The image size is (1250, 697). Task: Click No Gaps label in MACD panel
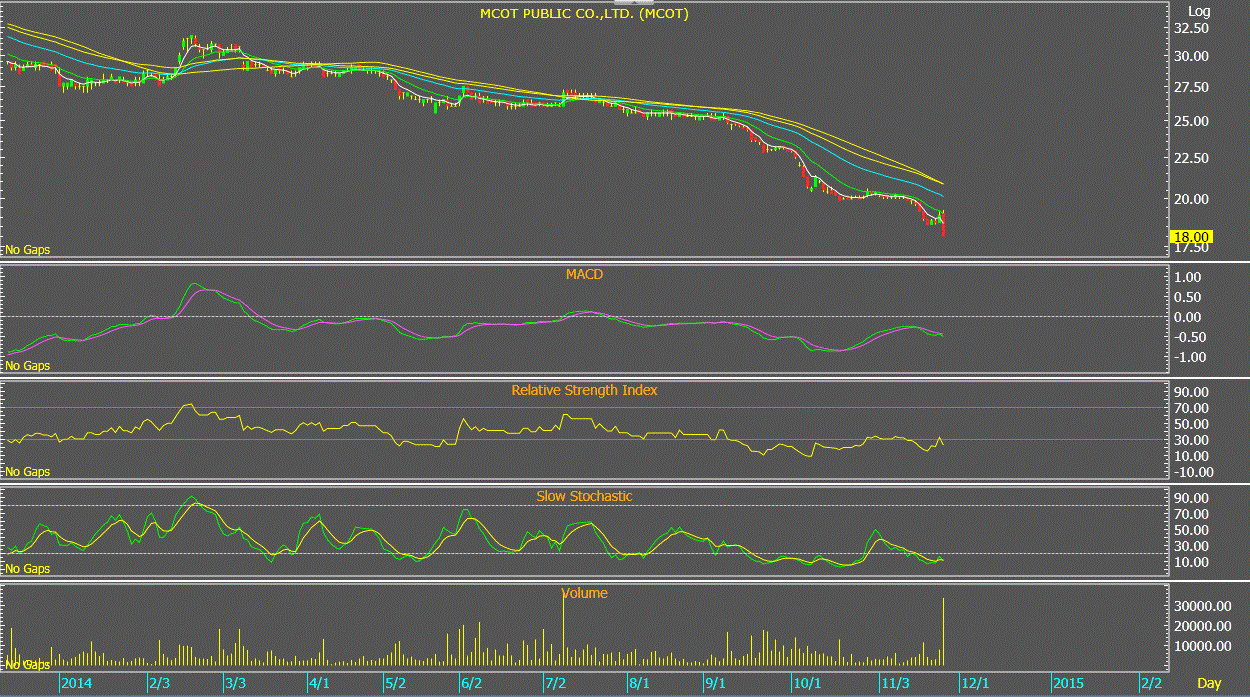pos(27,366)
